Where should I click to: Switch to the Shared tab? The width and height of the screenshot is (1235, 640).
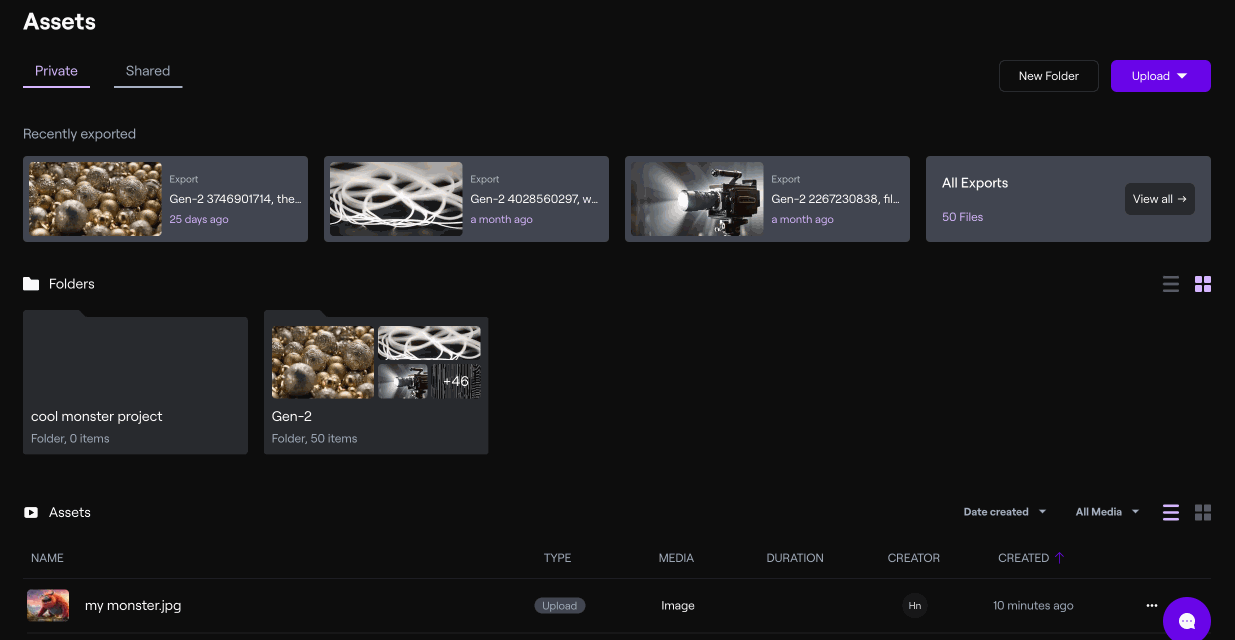[148, 71]
